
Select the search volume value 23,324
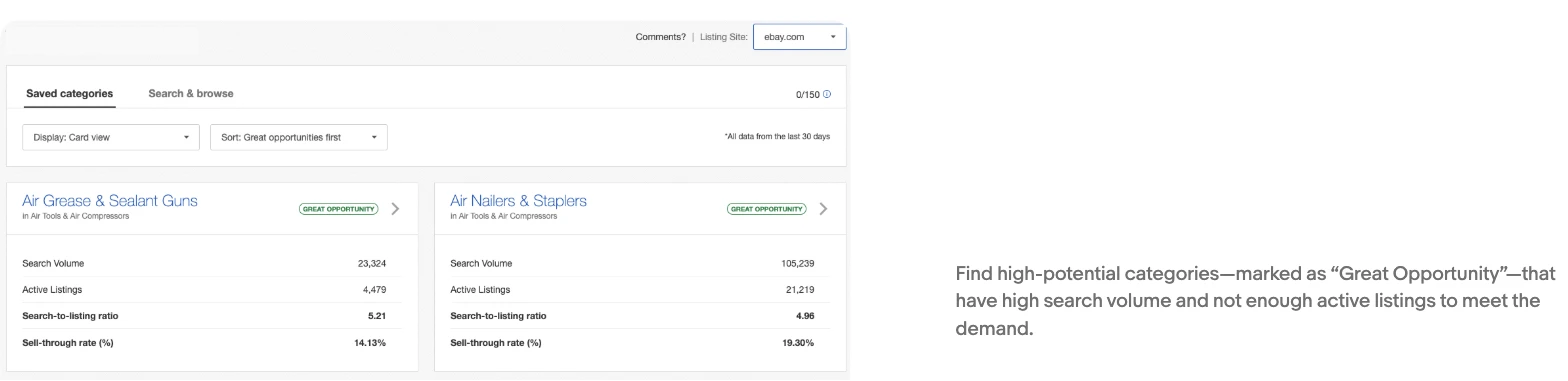point(372,264)
